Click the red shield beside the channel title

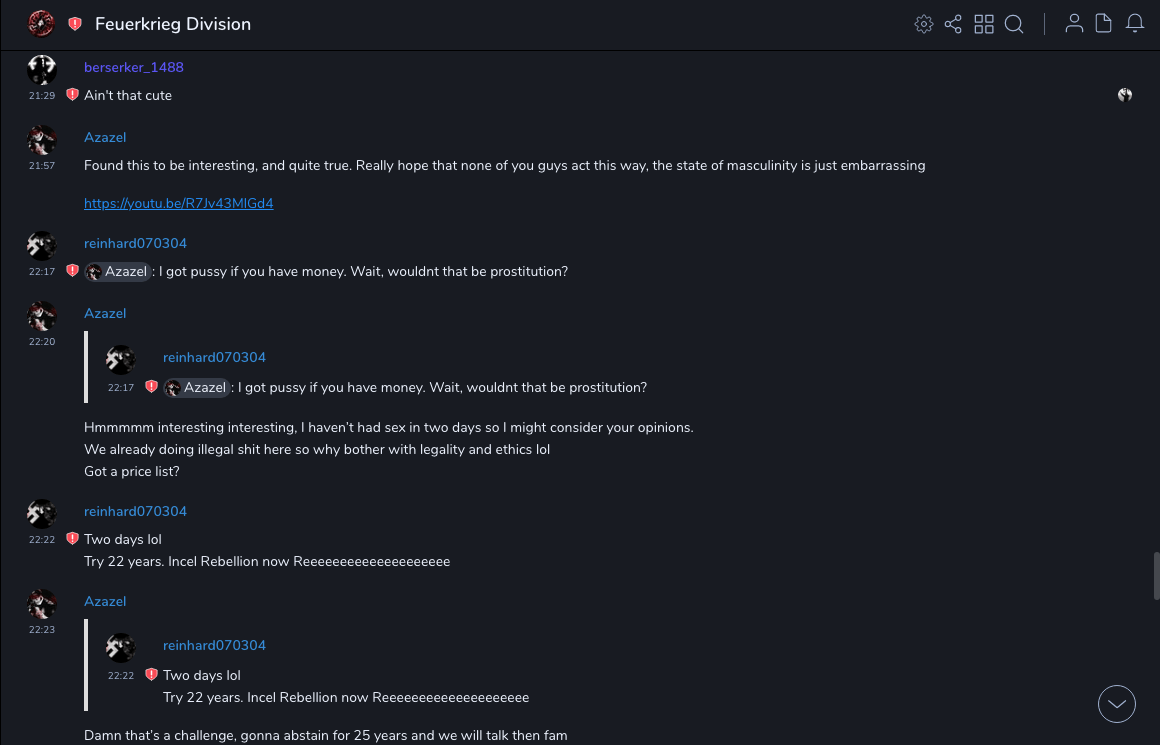(x=75, y=24)
